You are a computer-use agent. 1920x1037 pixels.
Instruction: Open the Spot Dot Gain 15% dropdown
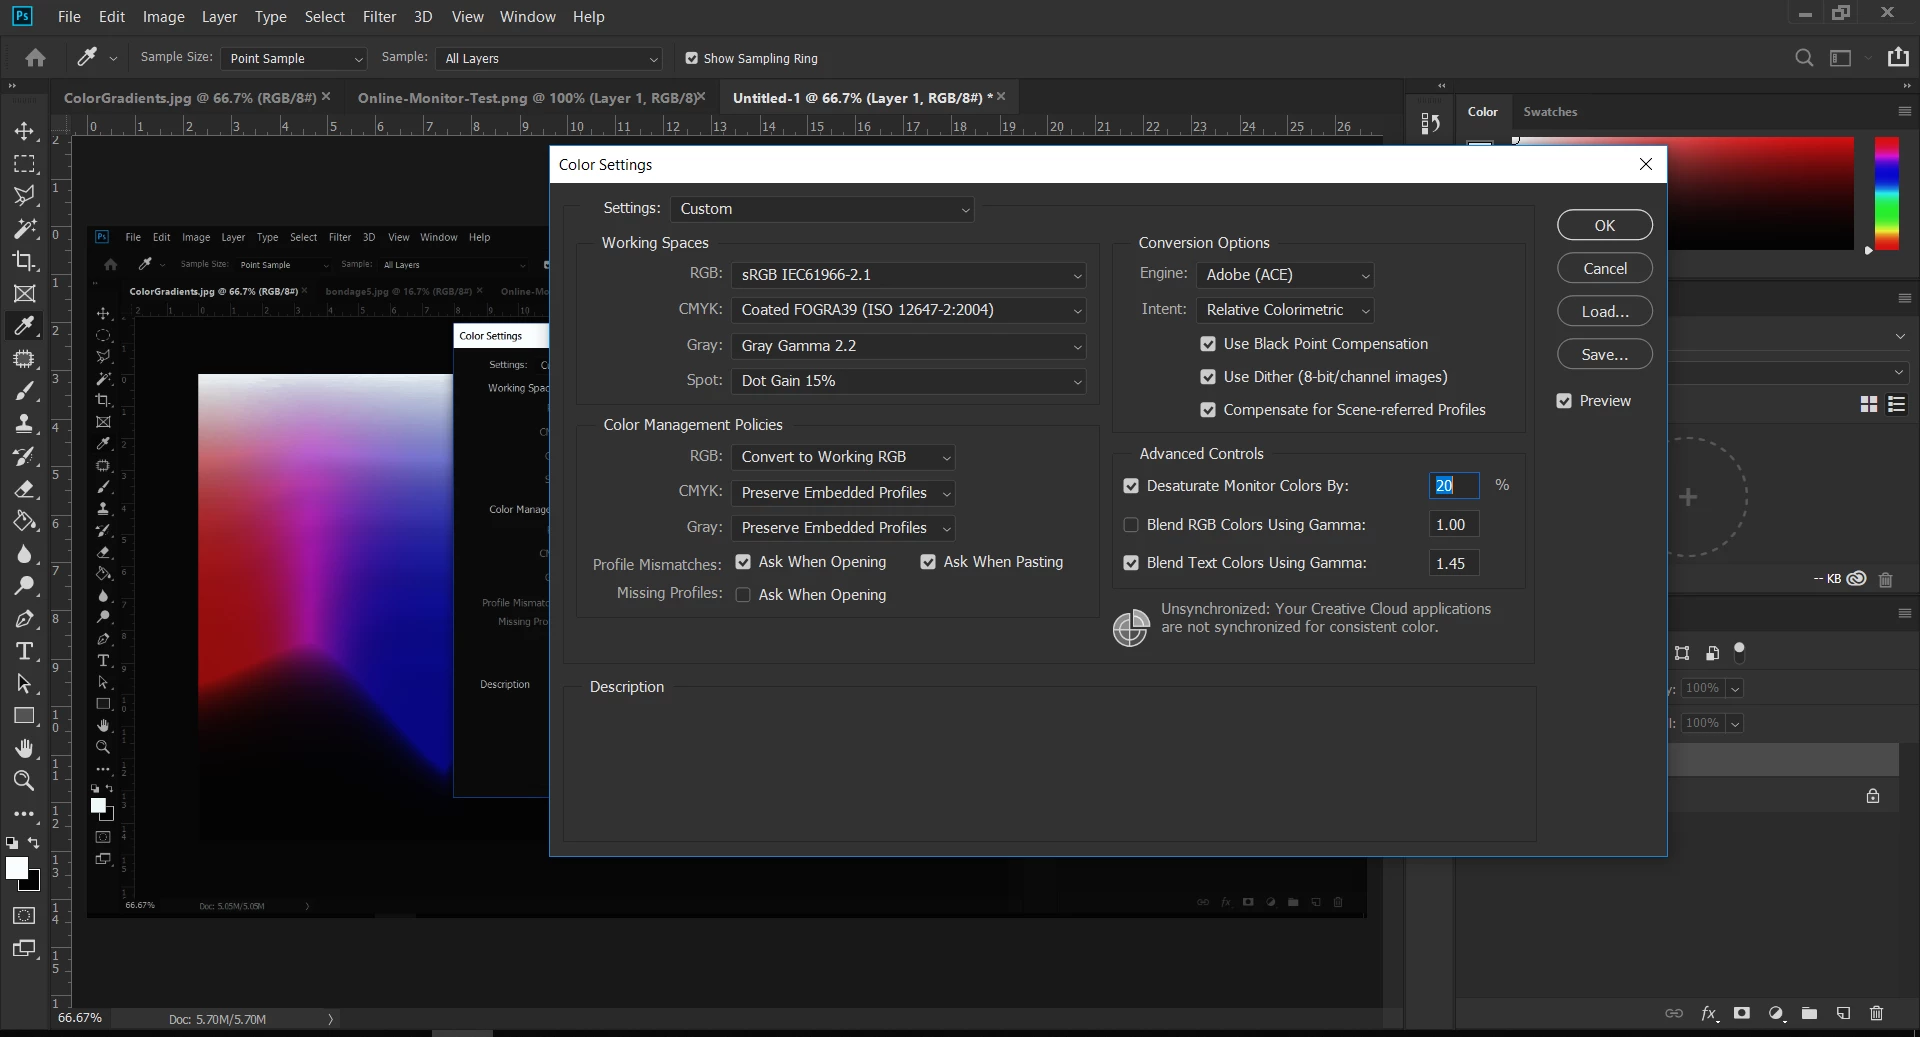coord(908,381)
